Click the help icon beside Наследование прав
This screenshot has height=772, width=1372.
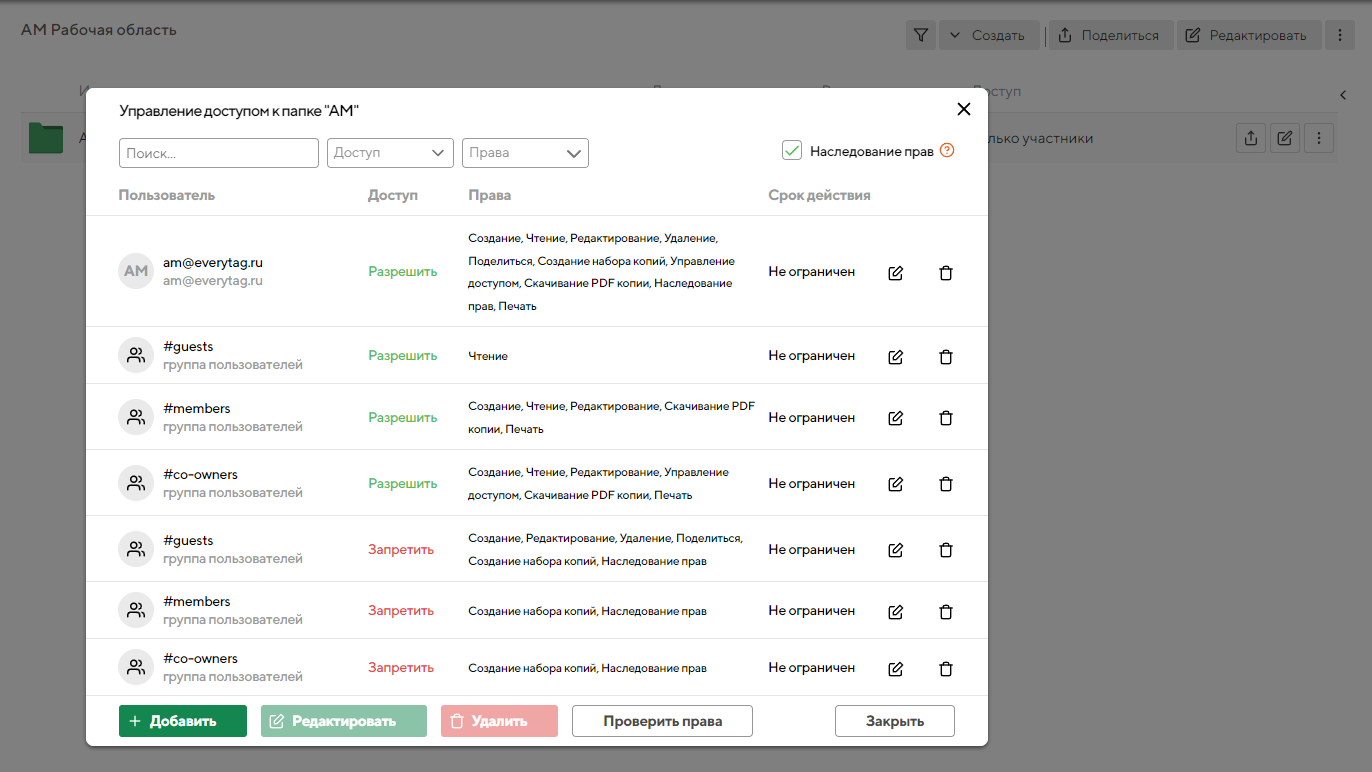947,151
